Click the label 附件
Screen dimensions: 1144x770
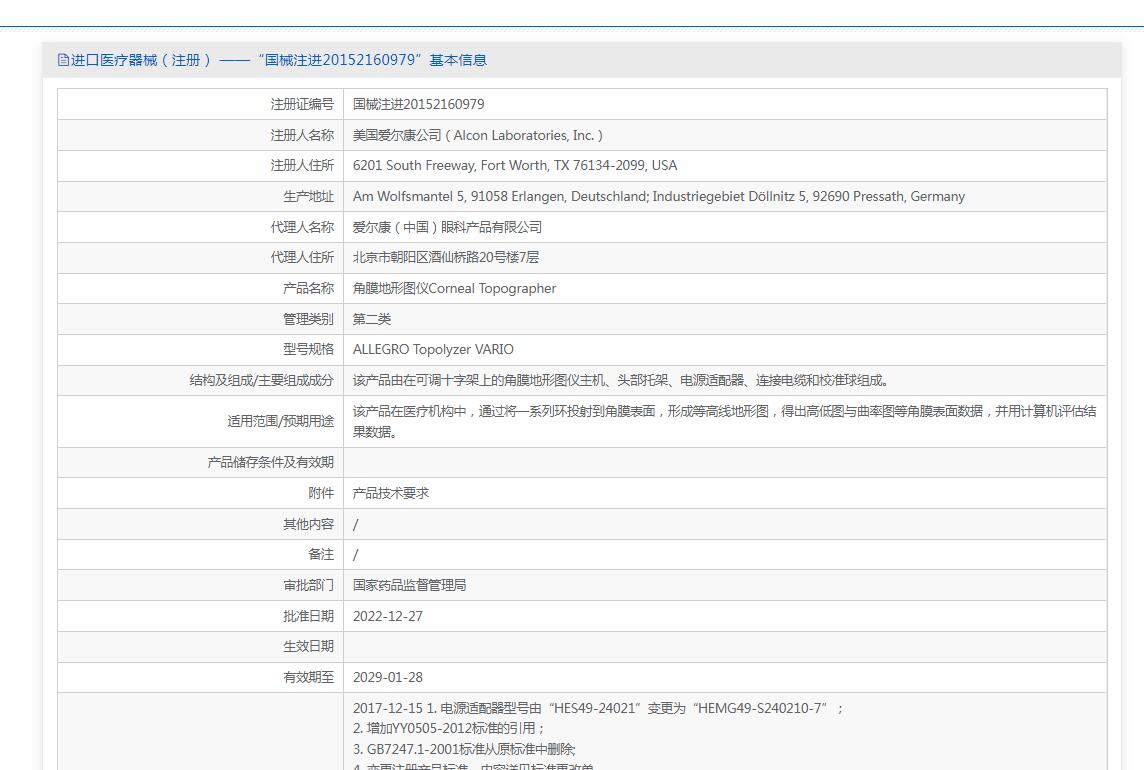click(x=321, y=493)
